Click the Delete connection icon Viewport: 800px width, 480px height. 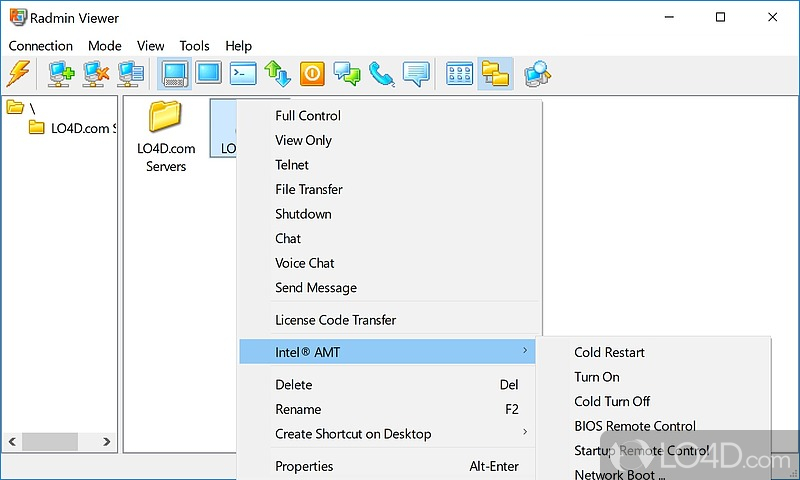point(96,74)
